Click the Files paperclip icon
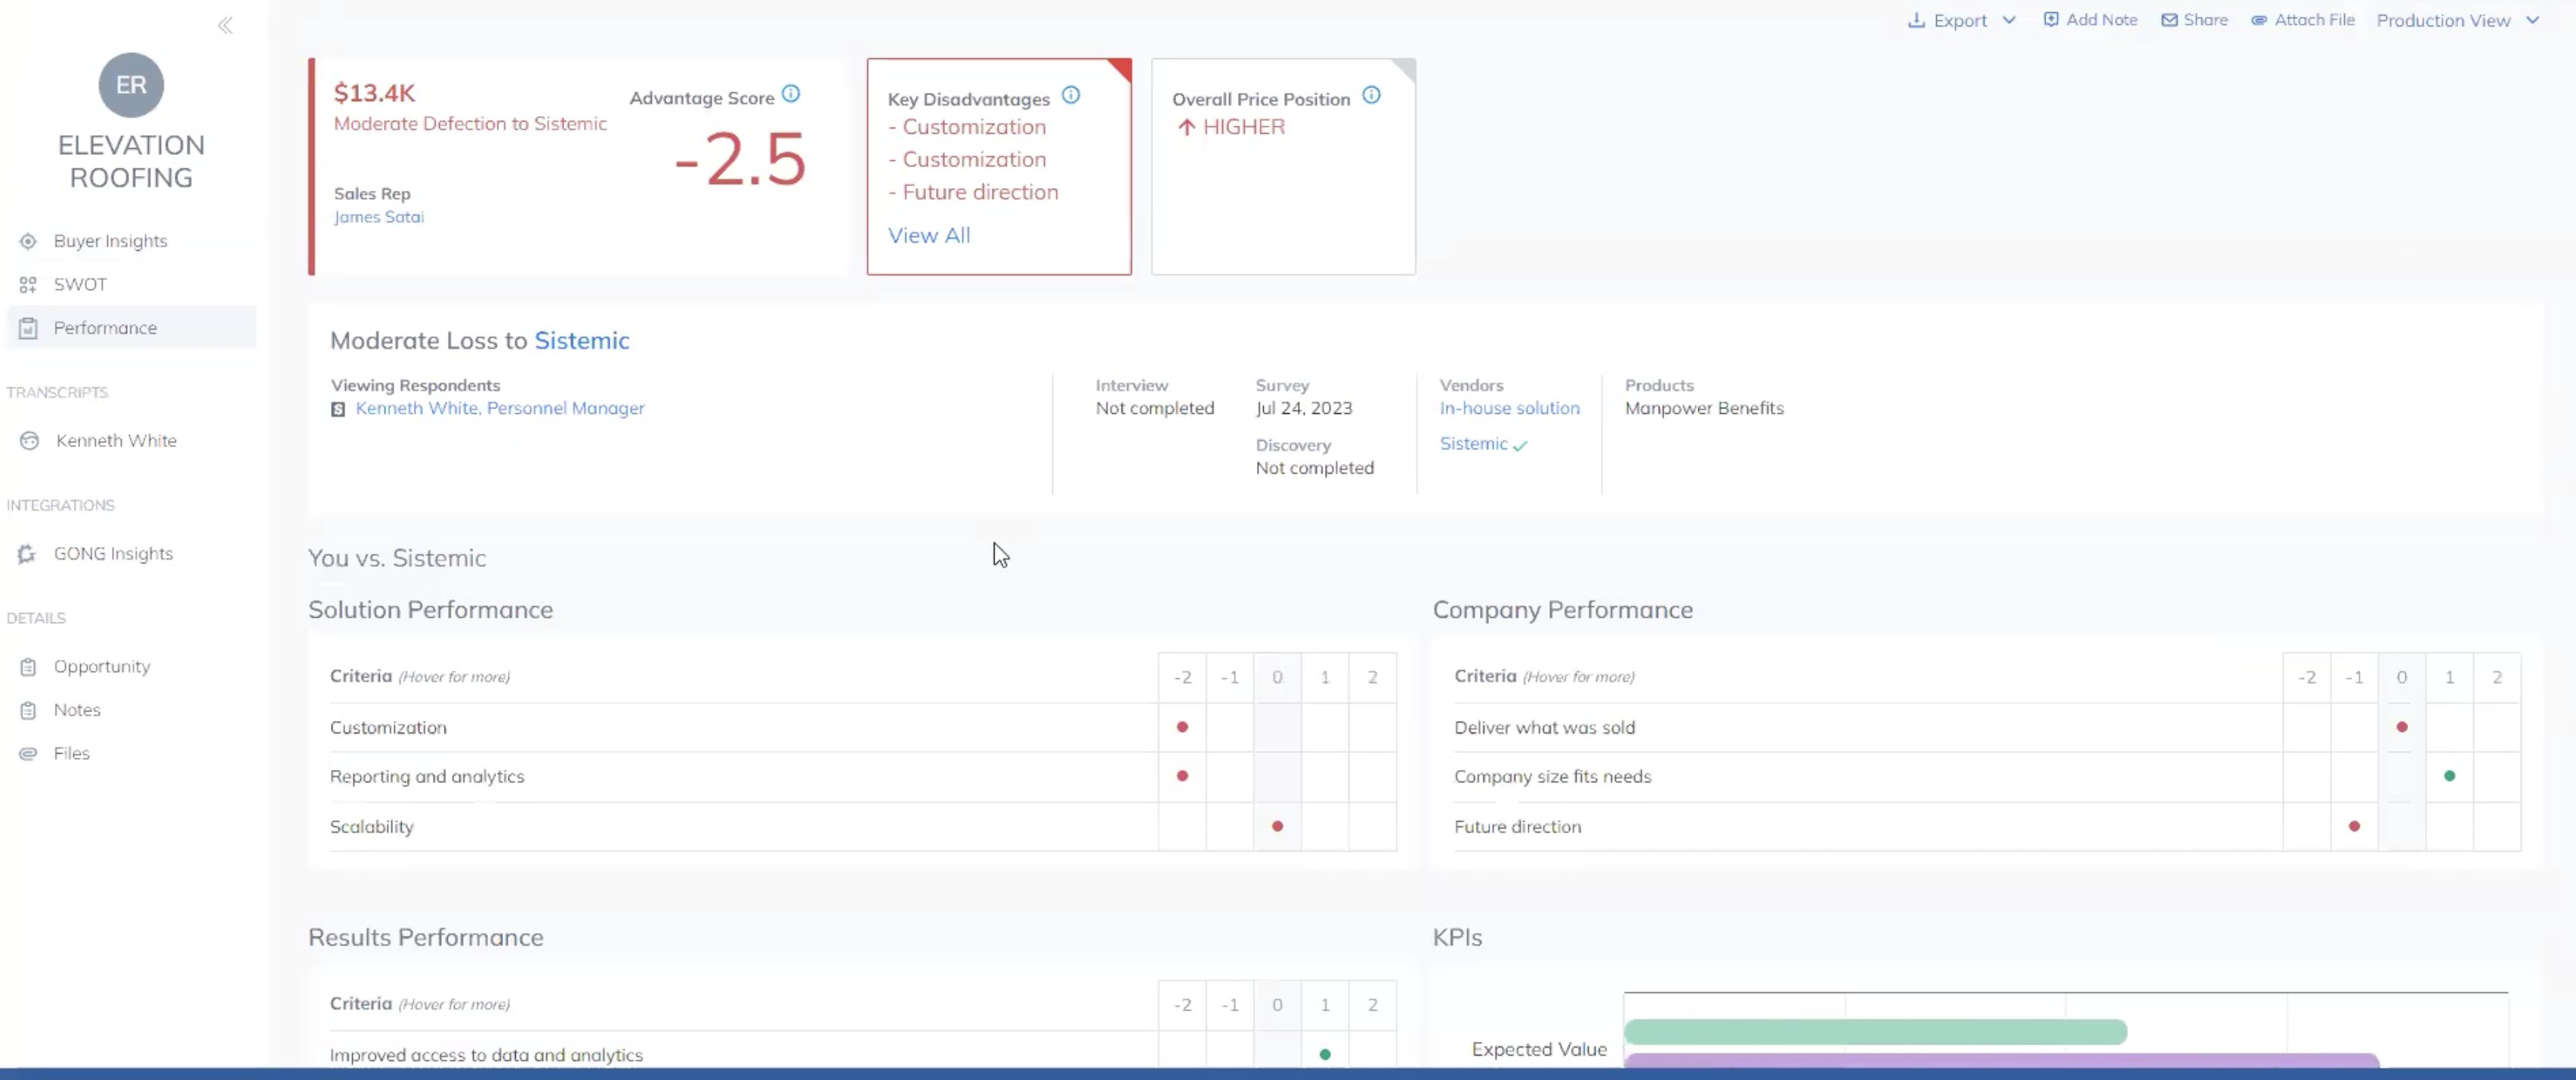 tap(28, 754)
